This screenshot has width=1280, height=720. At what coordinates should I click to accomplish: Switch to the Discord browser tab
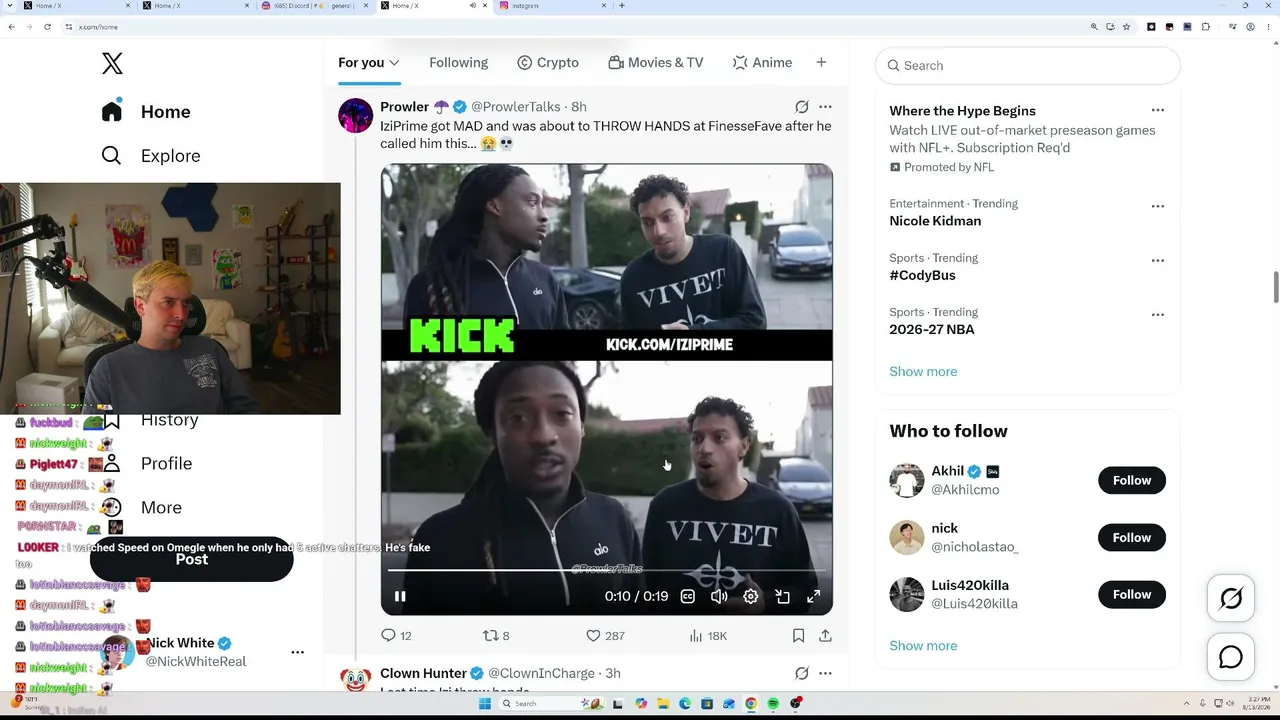(315, 6)
